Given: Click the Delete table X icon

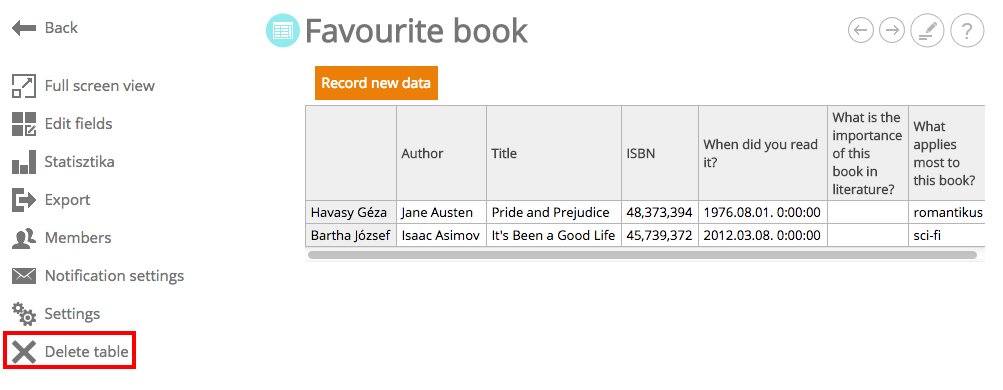Looking at the screenshot, I should click(24, 352).
